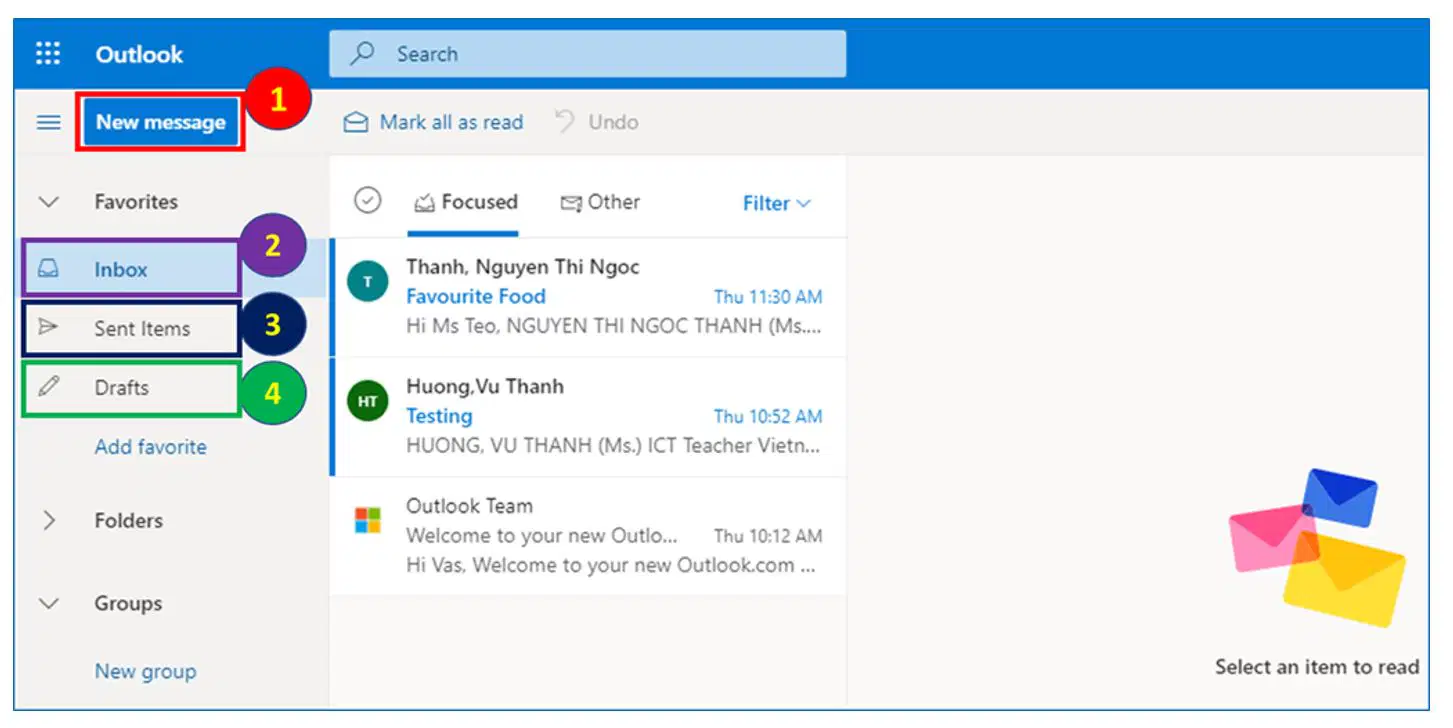
Task: Click sender name Thanh, Nguyen Thi Ngoc
Action: coord(523,267)
